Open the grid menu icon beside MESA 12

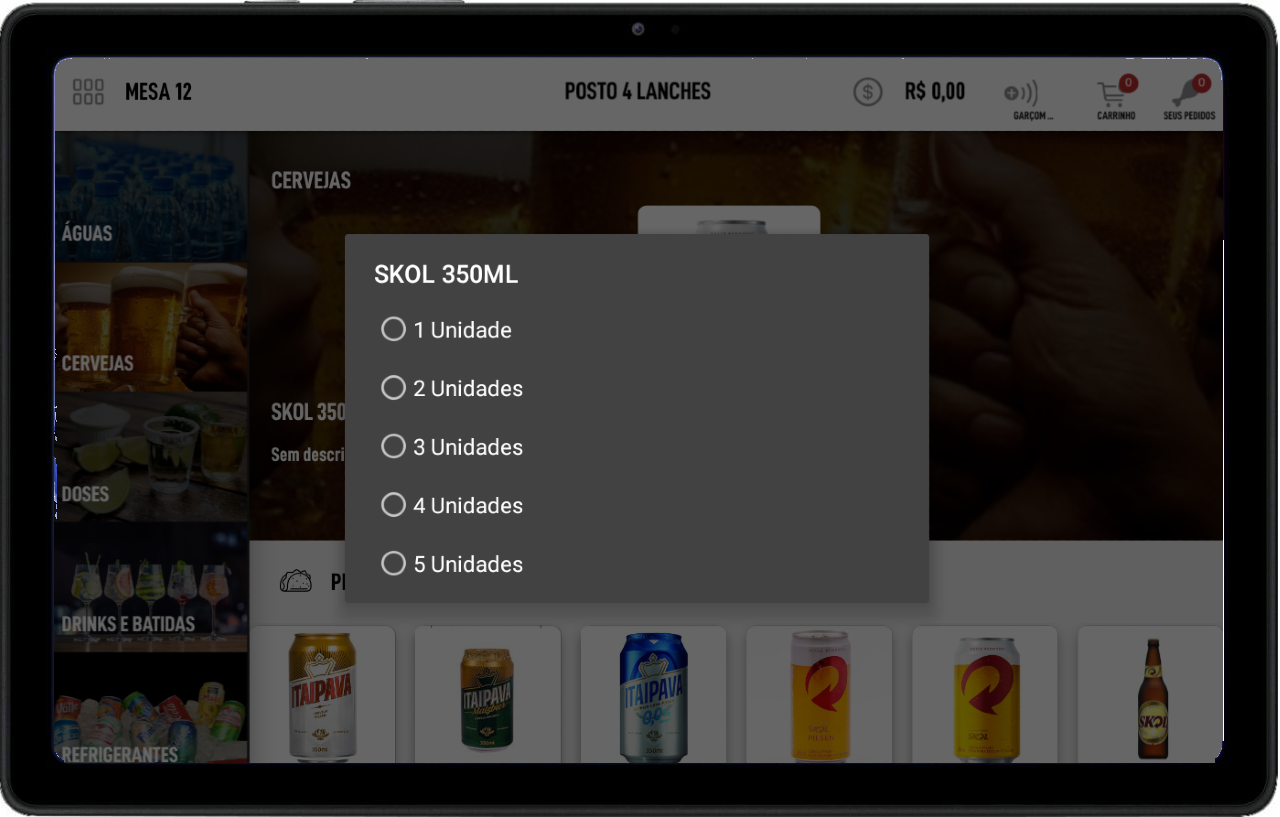coord(88,92)
